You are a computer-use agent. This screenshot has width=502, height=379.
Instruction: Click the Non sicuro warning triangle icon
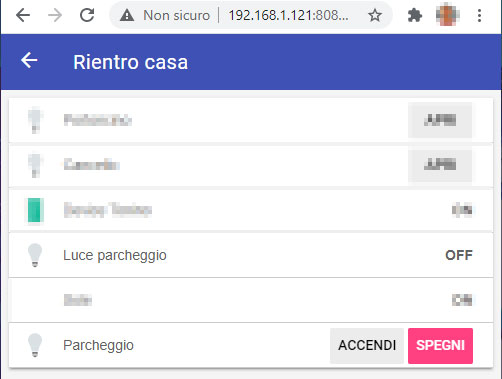127,15
